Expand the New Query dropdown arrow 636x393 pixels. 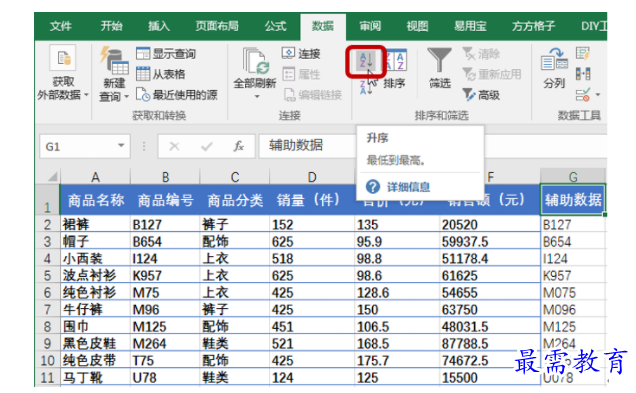(x=127, y=97)
